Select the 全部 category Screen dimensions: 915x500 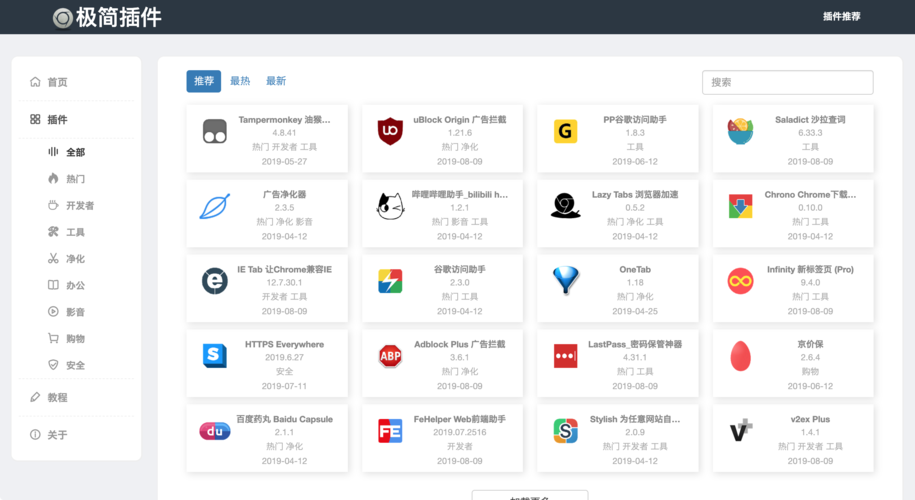(76, 152)
